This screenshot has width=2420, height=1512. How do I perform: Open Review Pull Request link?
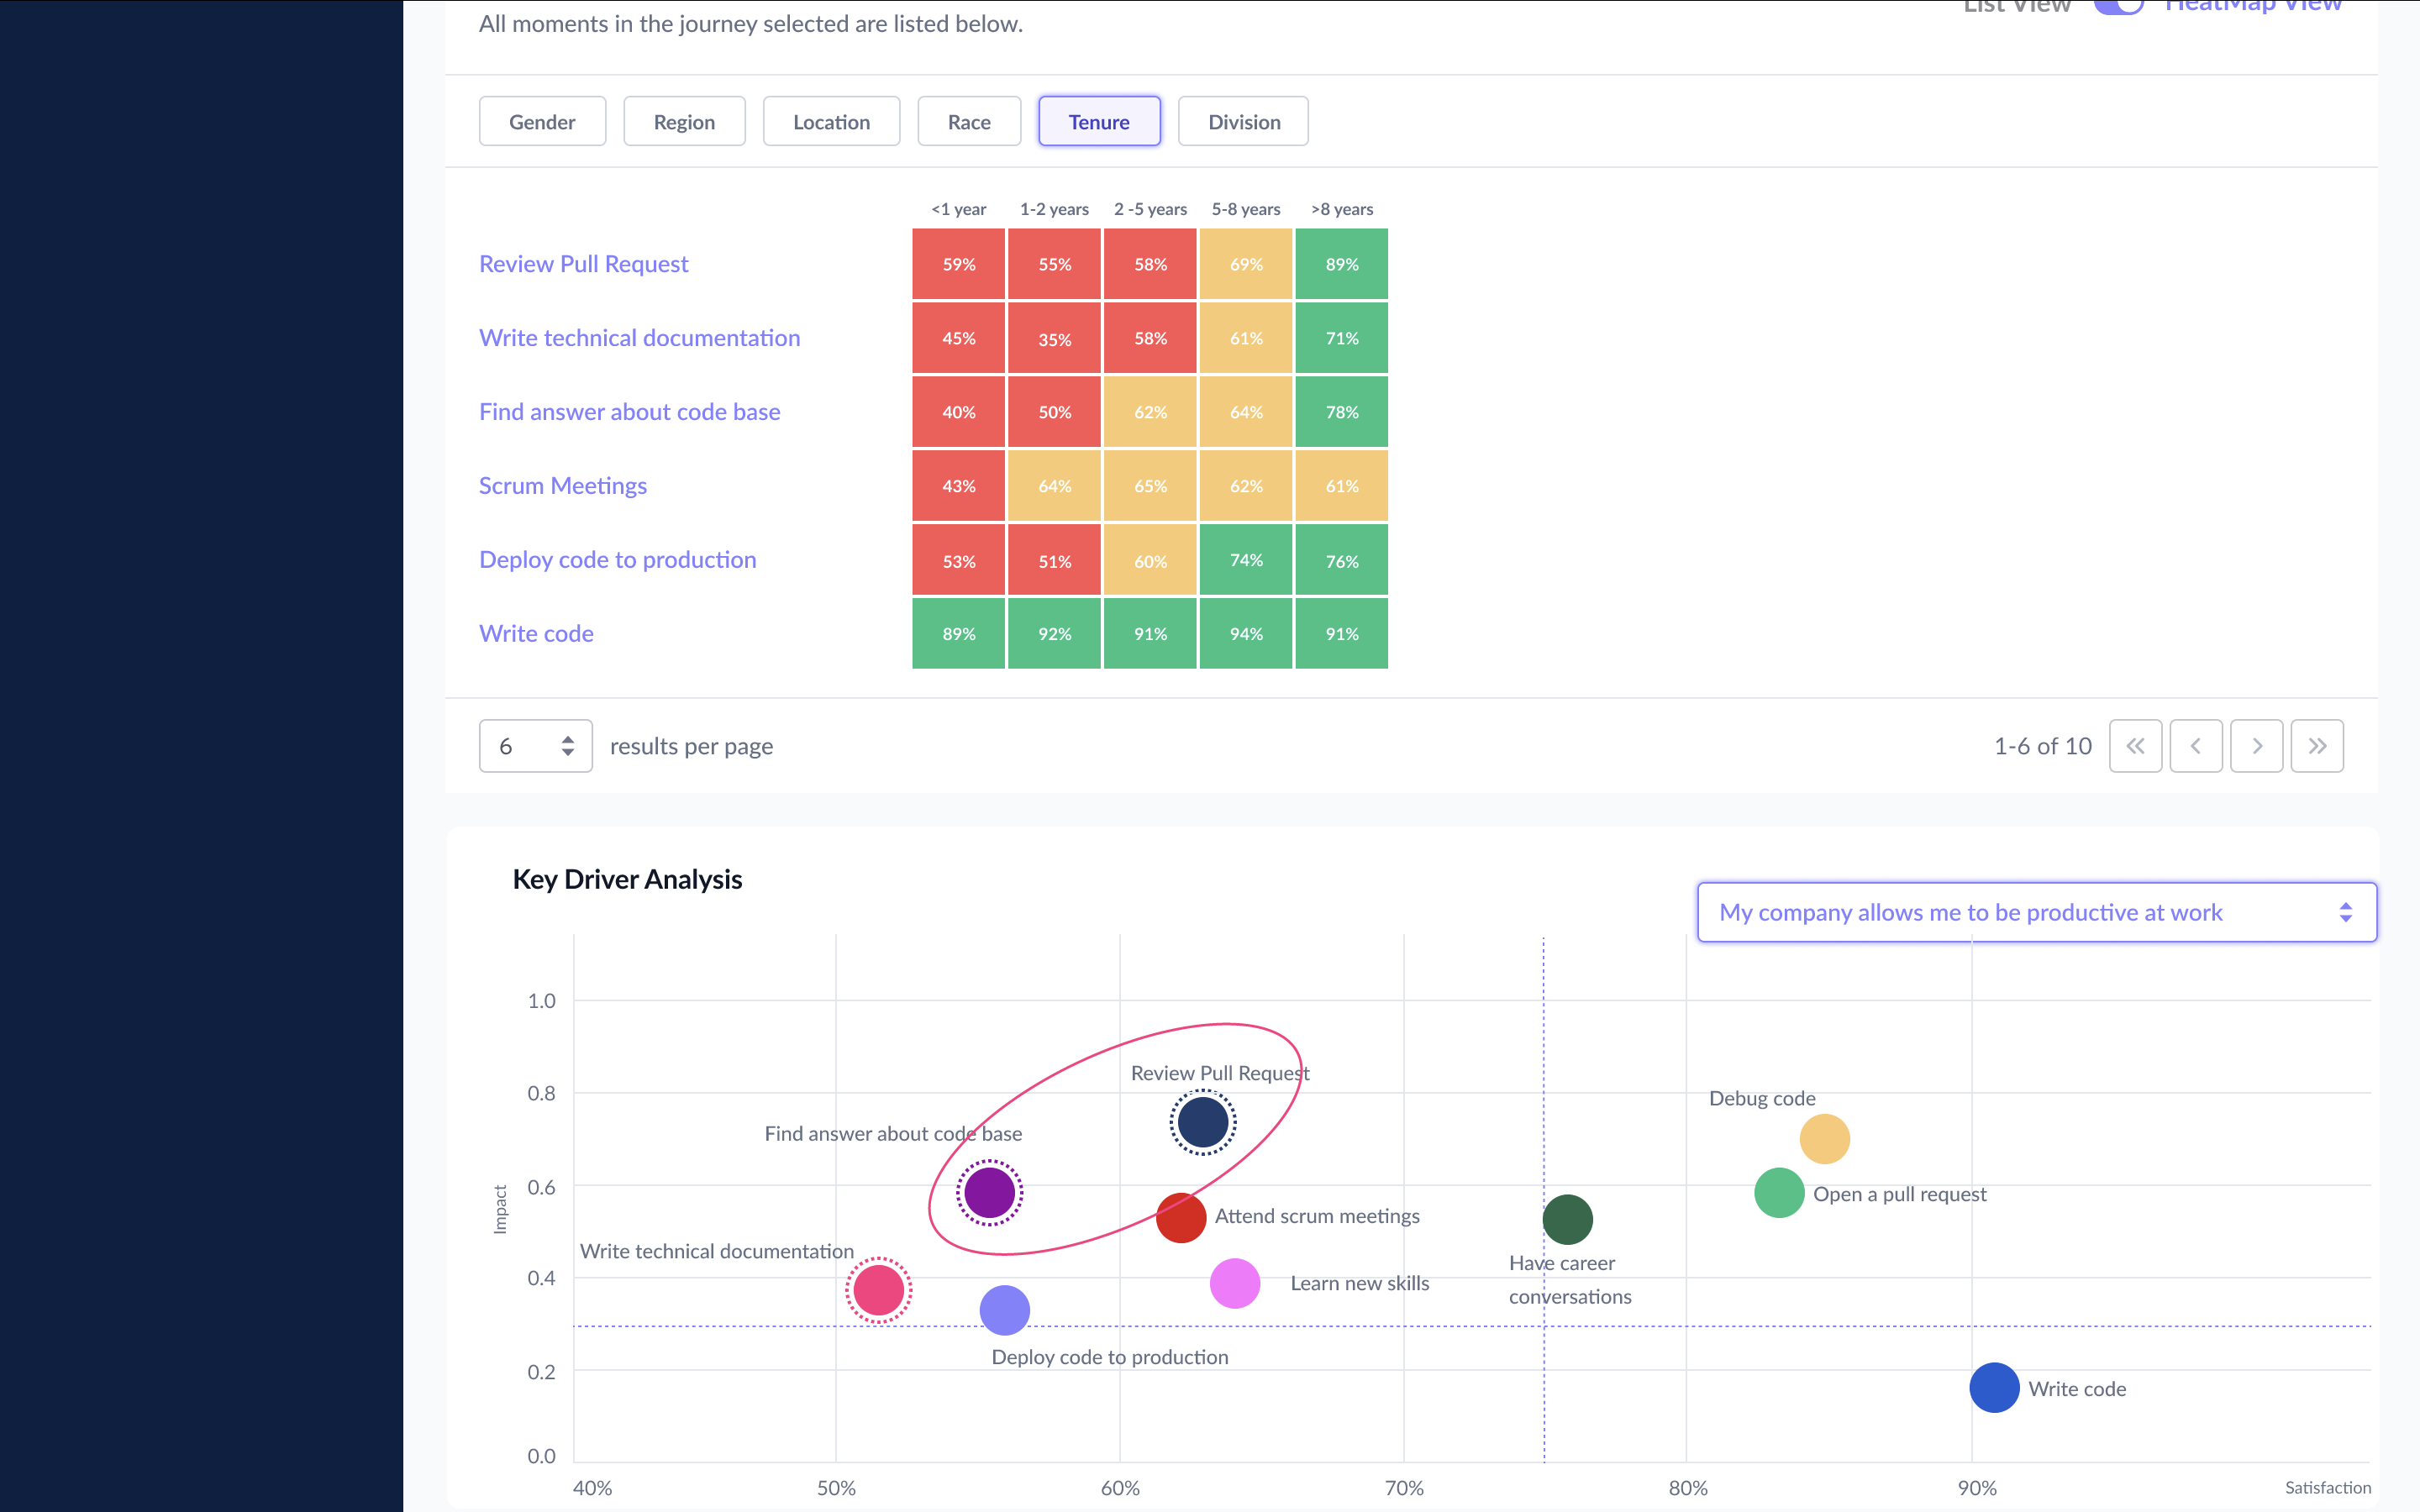tap(583, 264)
